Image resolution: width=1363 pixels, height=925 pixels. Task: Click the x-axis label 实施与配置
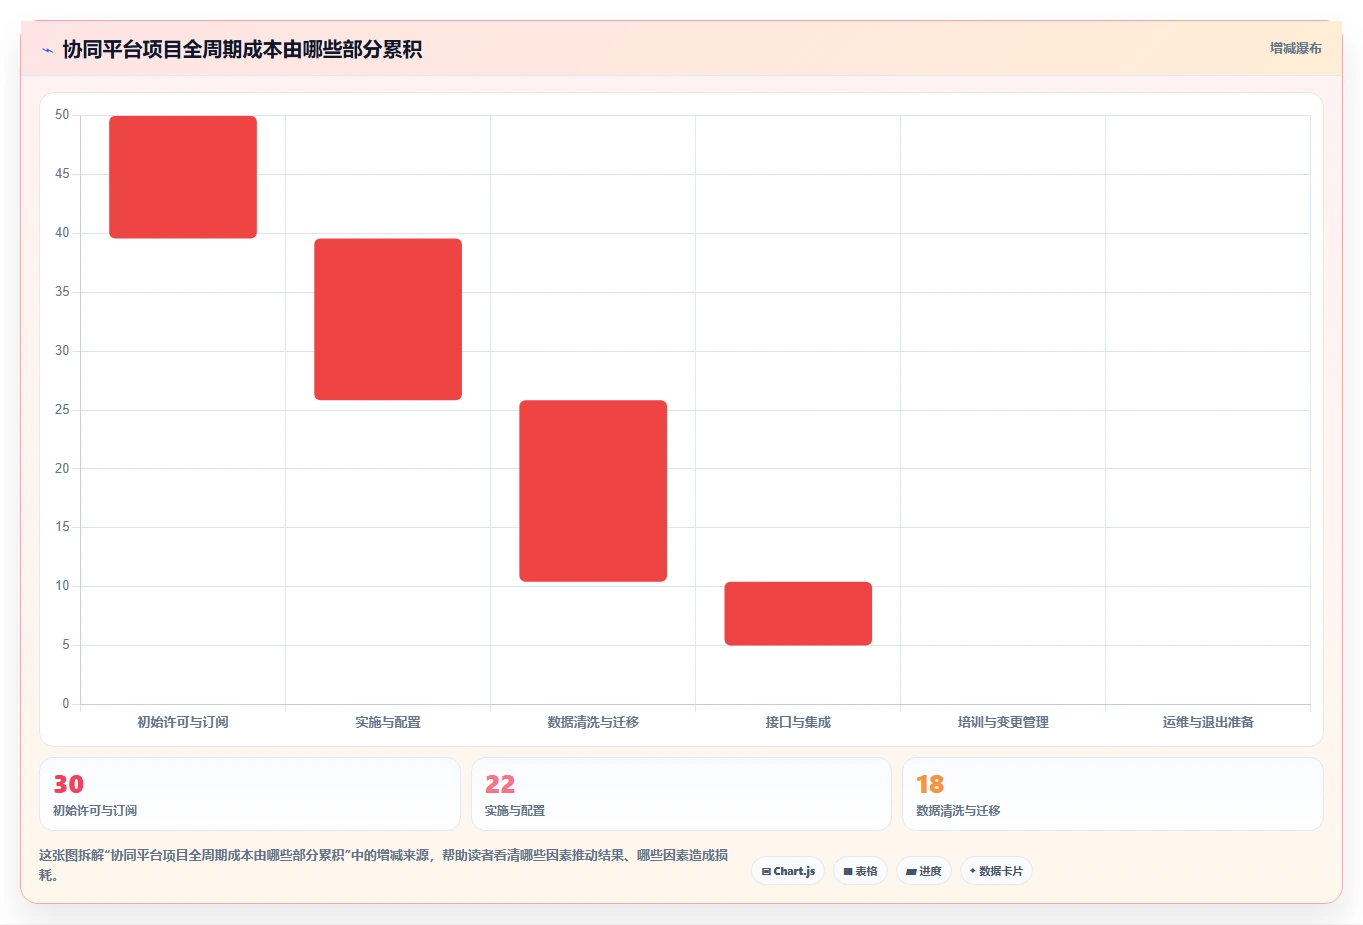(388, 722)
